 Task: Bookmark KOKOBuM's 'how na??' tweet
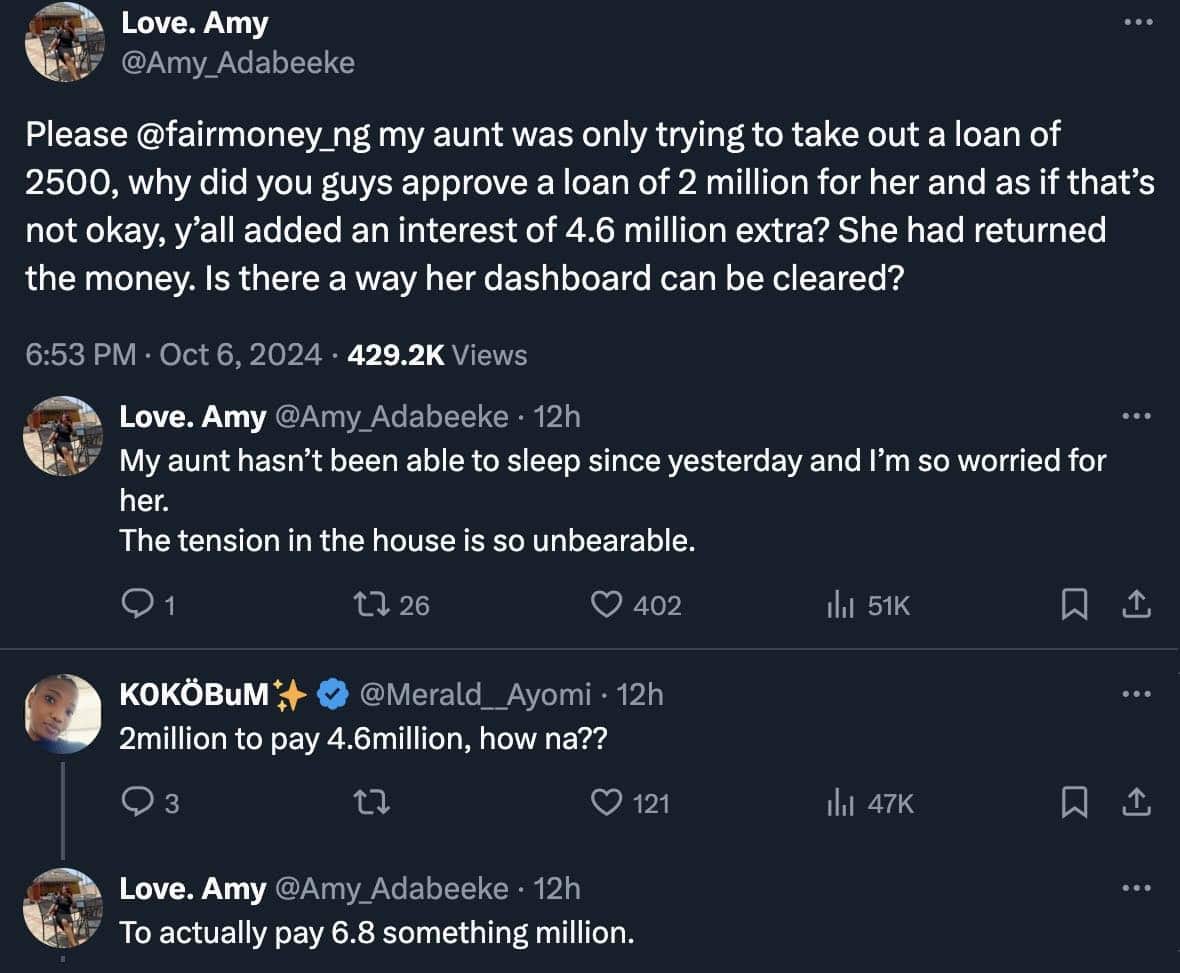(1074, 802)
